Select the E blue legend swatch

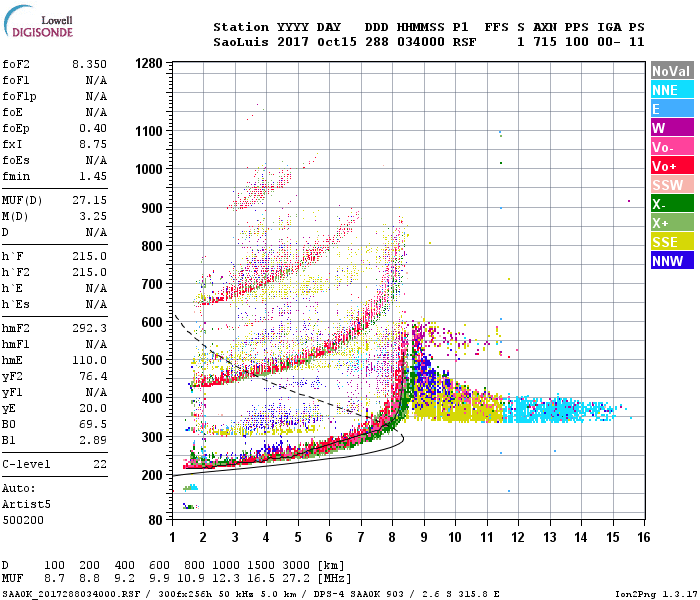coord(672,108)
